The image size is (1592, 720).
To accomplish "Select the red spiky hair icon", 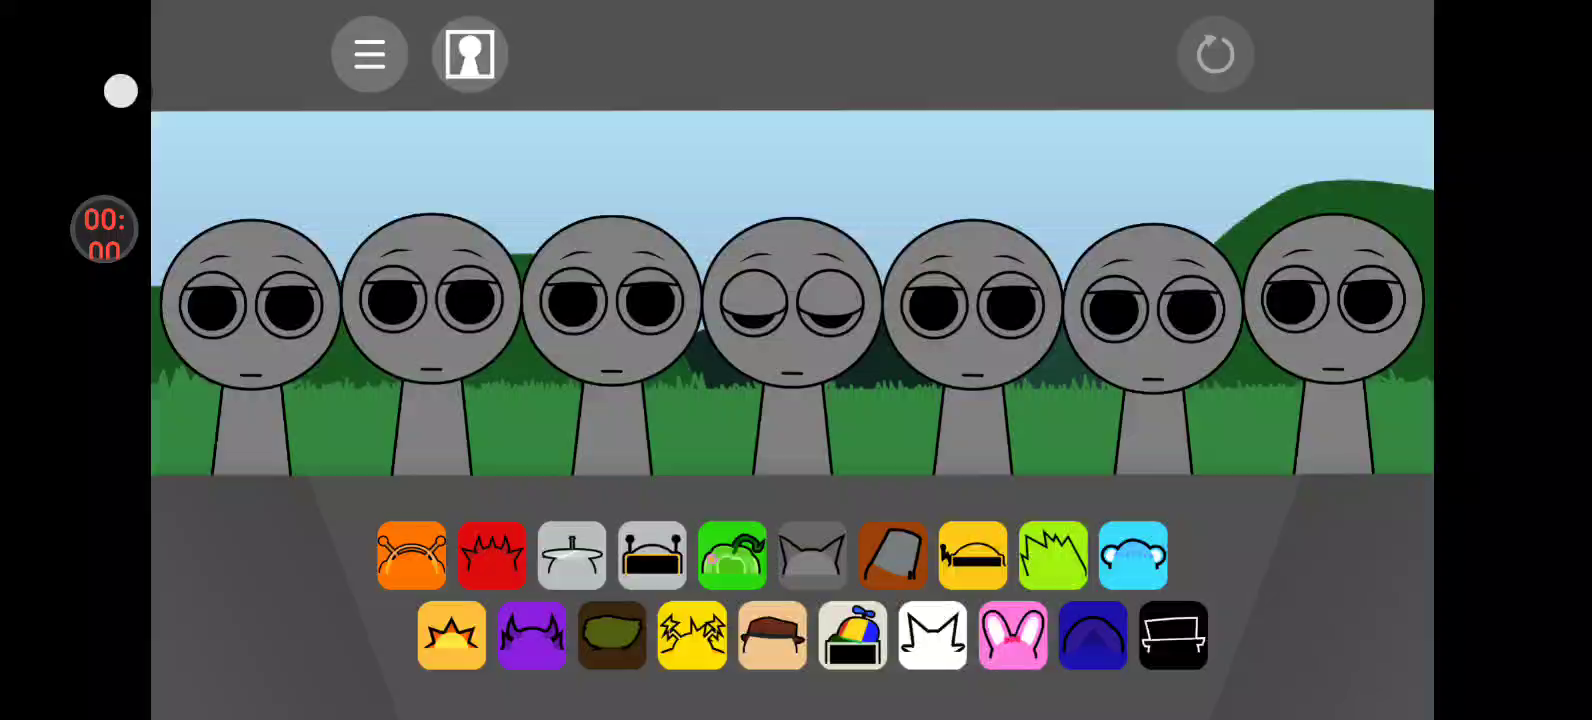I will coord(492,555).
